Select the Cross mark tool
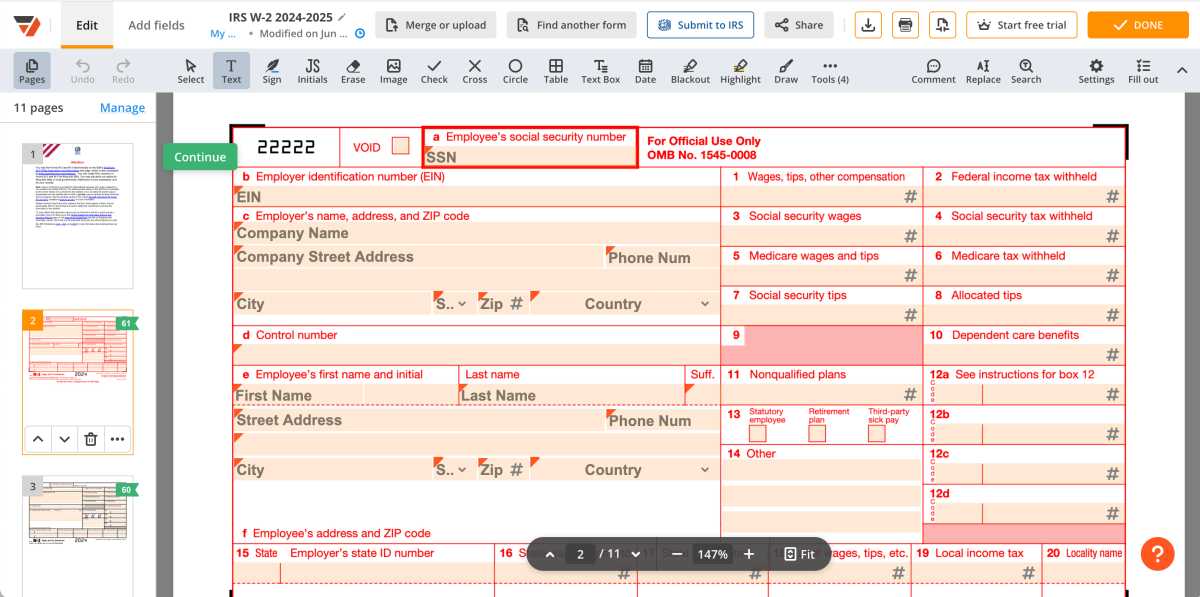1200x597 pixels. click(x=475, y=70)
